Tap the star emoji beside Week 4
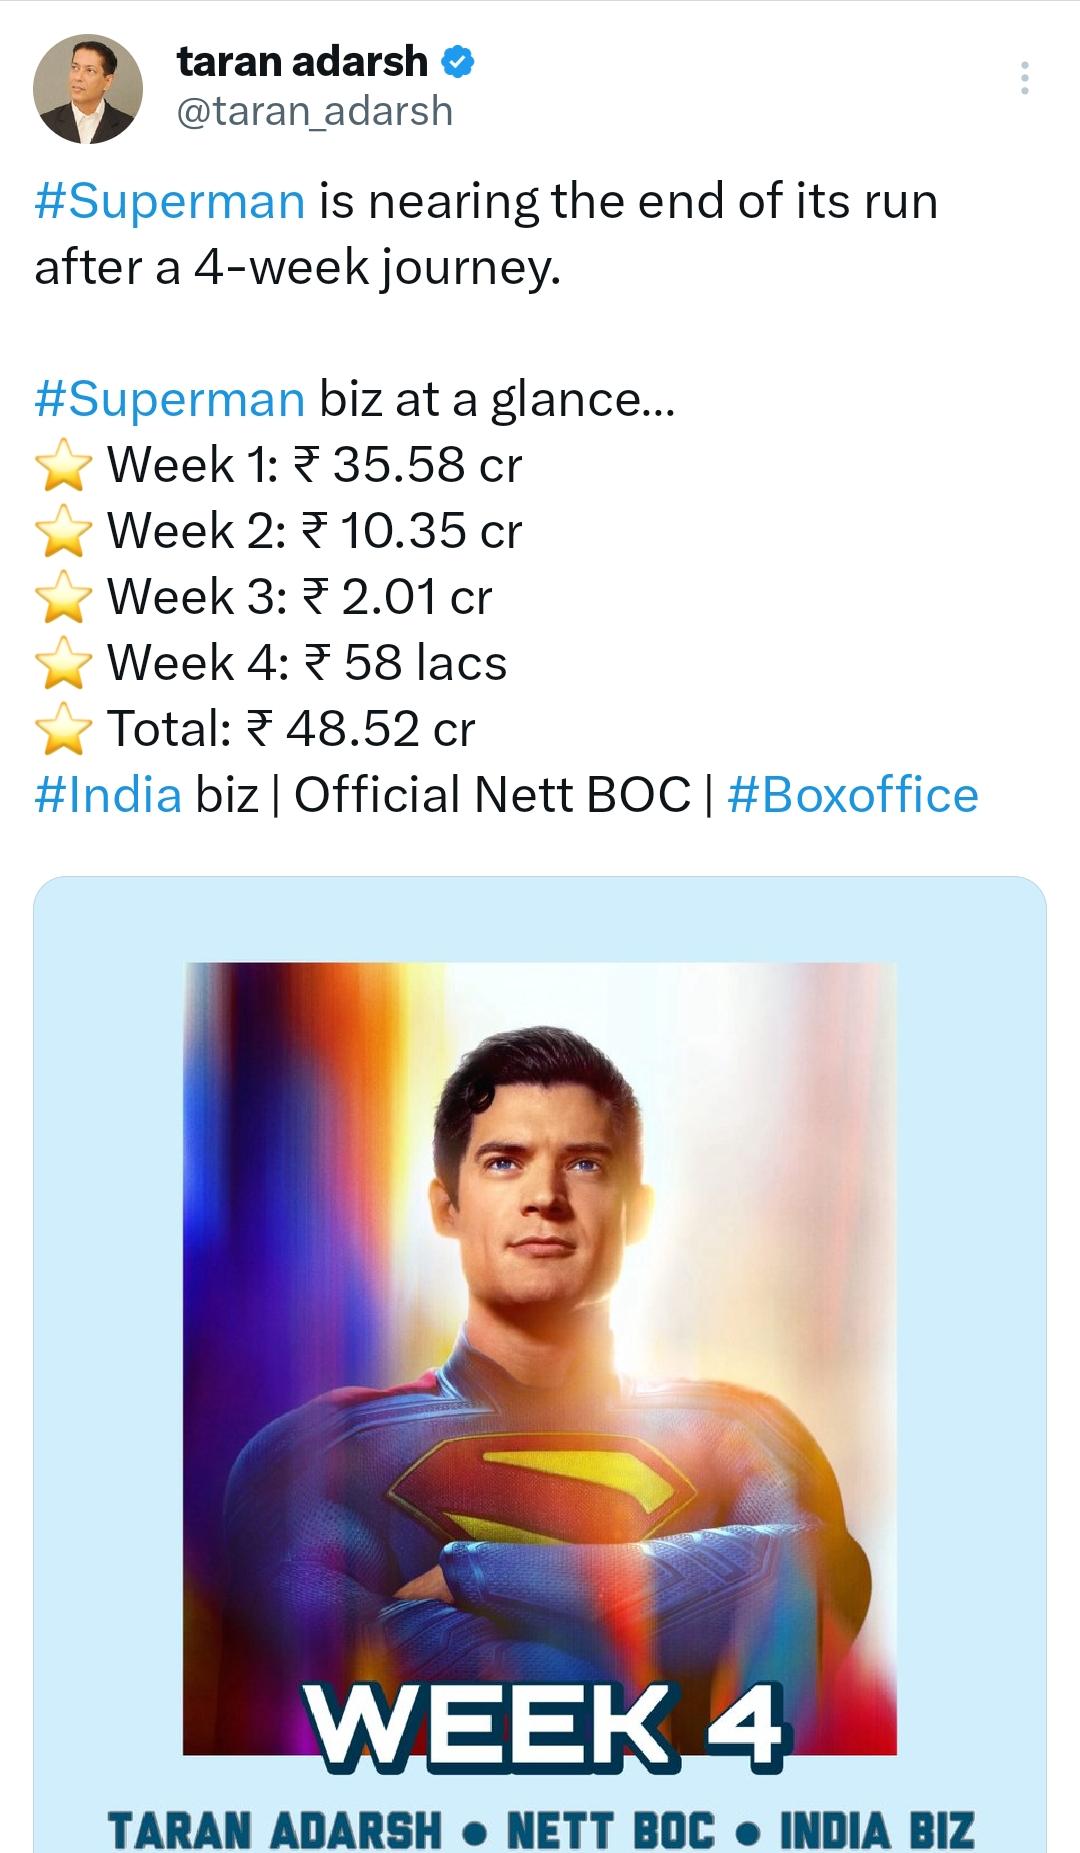This screenshot has height=1853, width=1080. point(64,663)
